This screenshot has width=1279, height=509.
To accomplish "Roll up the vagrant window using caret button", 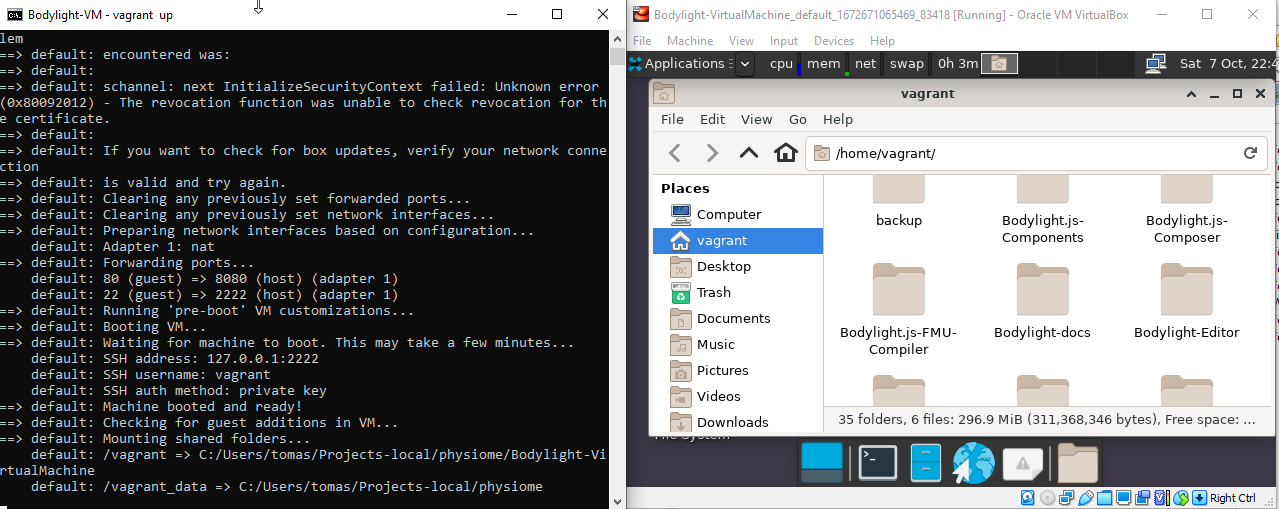I will pyautogui.click(x=1191, y=93).
